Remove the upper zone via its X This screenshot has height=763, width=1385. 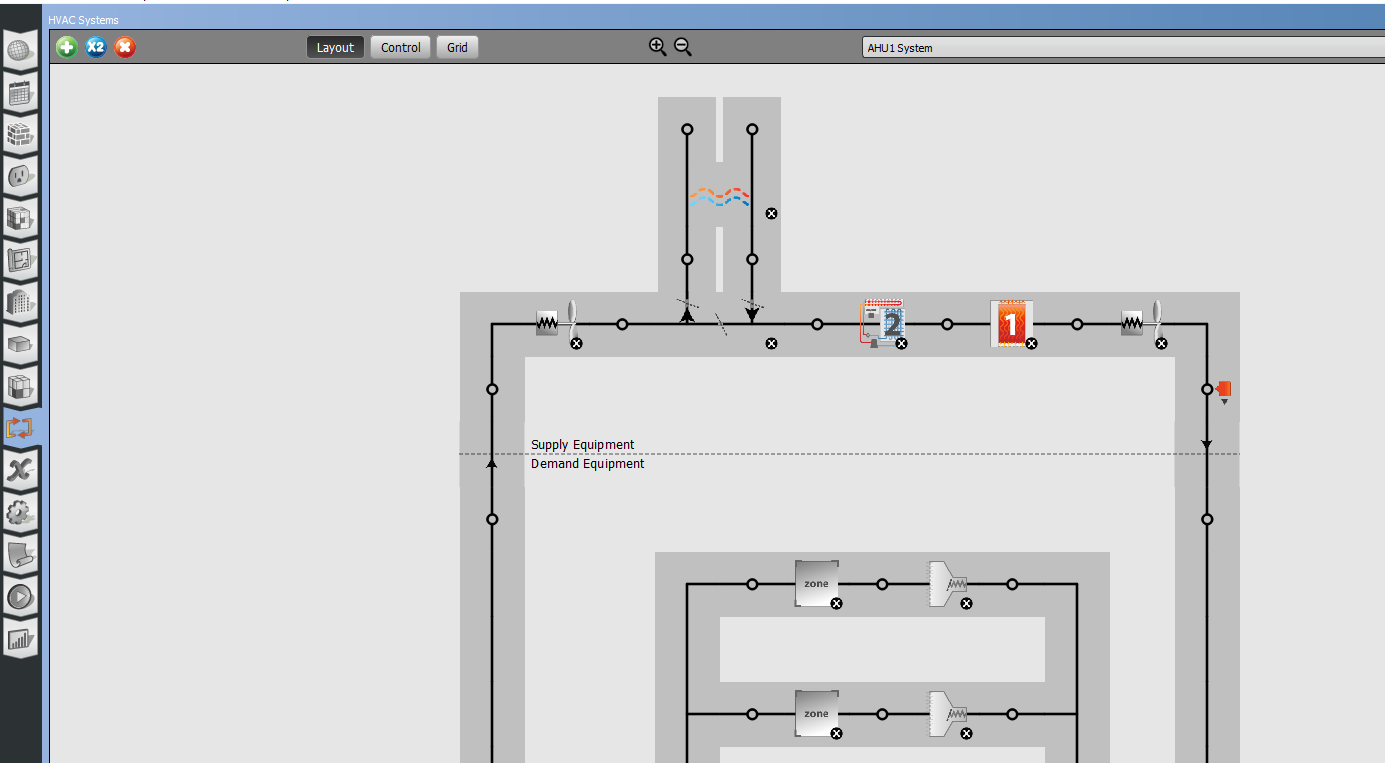tap(836, 603)
